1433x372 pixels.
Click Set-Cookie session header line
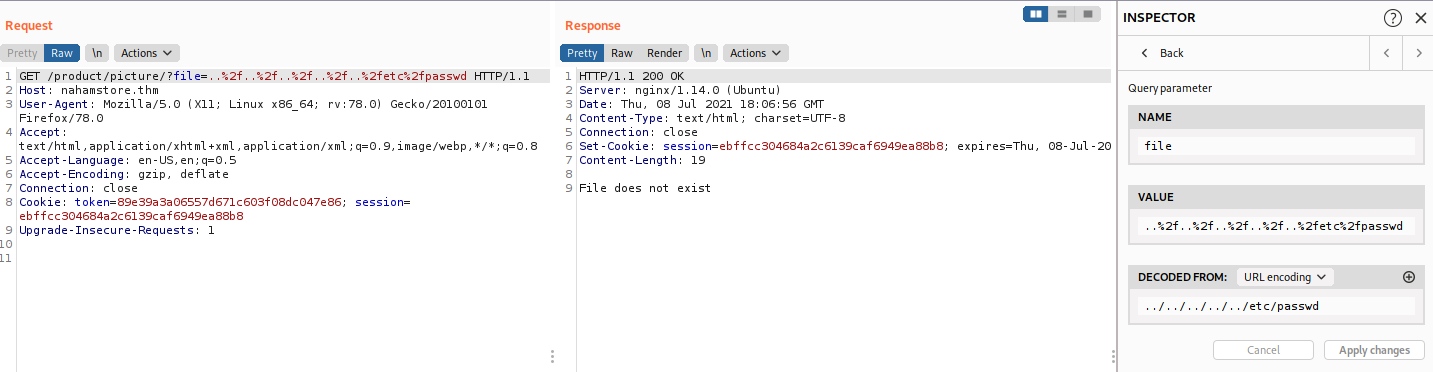(845, 146)
